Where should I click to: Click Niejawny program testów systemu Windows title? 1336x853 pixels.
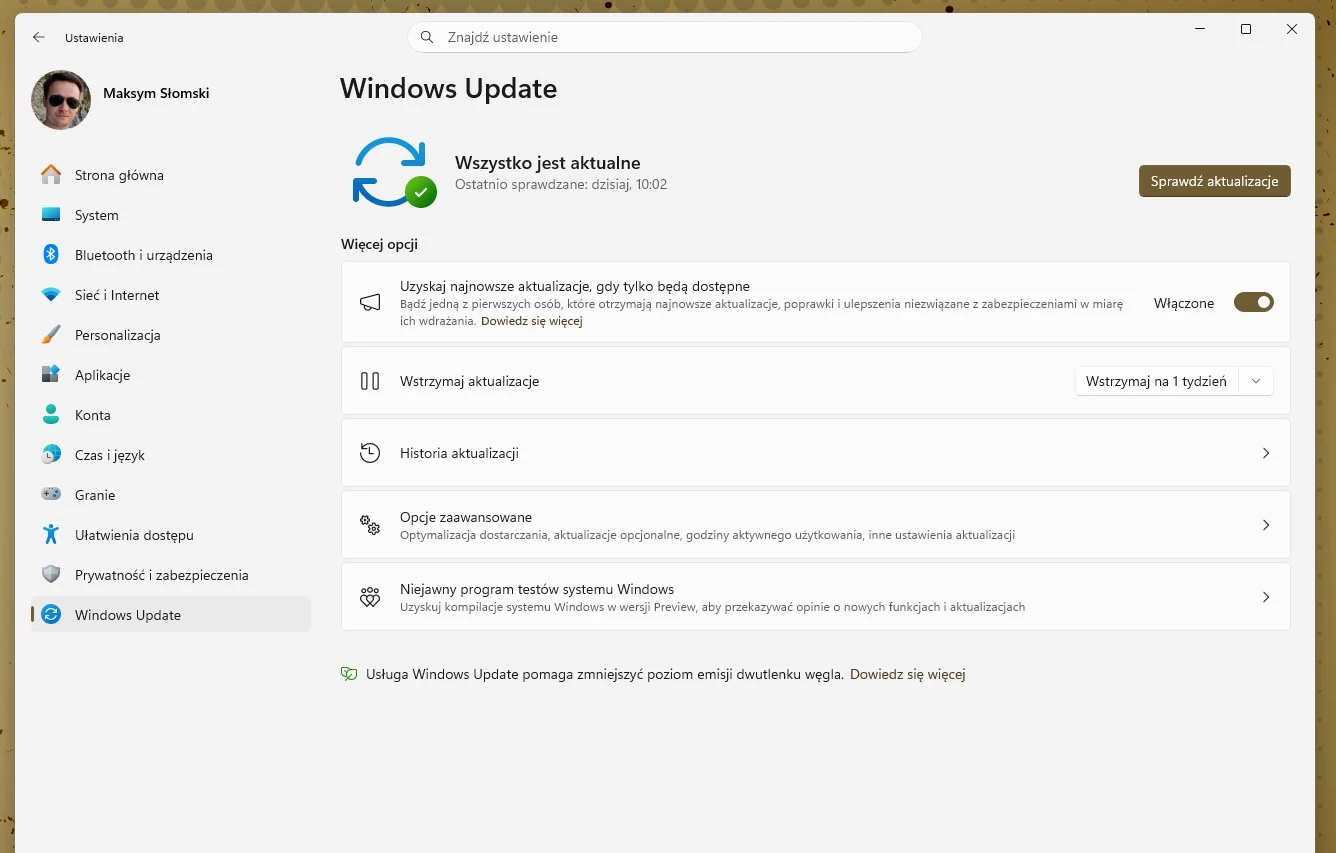(x=537, y=589)
